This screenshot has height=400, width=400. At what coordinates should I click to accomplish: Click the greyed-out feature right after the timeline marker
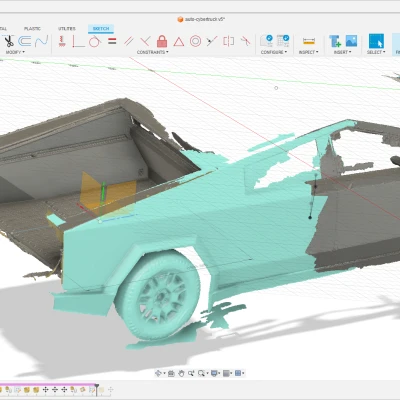[102, 389]
